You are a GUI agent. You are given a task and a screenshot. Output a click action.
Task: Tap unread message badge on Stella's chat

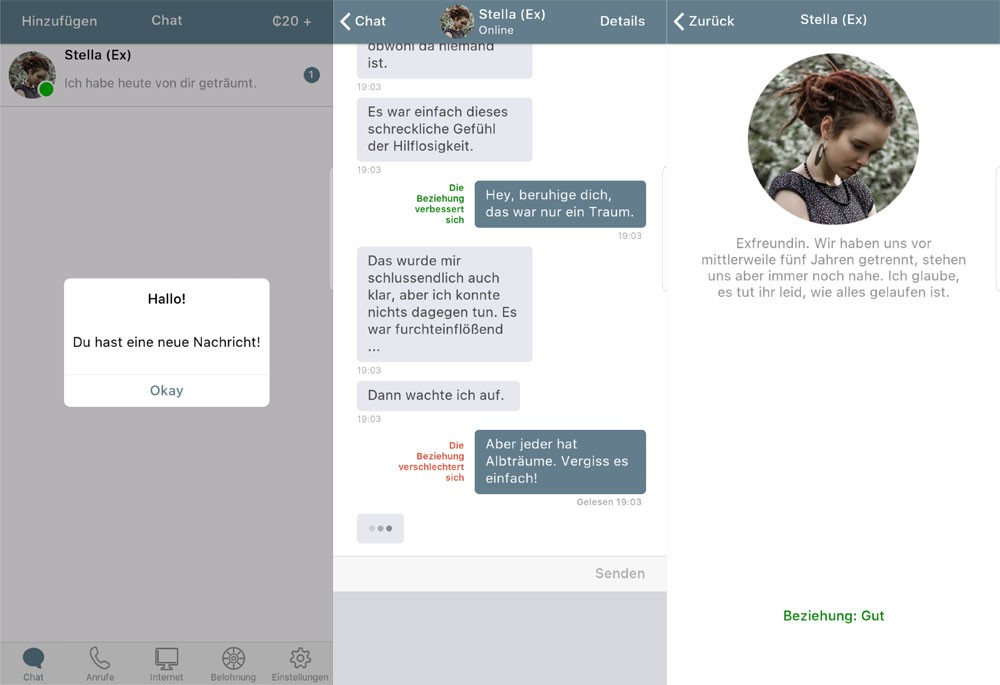point(312,75)
